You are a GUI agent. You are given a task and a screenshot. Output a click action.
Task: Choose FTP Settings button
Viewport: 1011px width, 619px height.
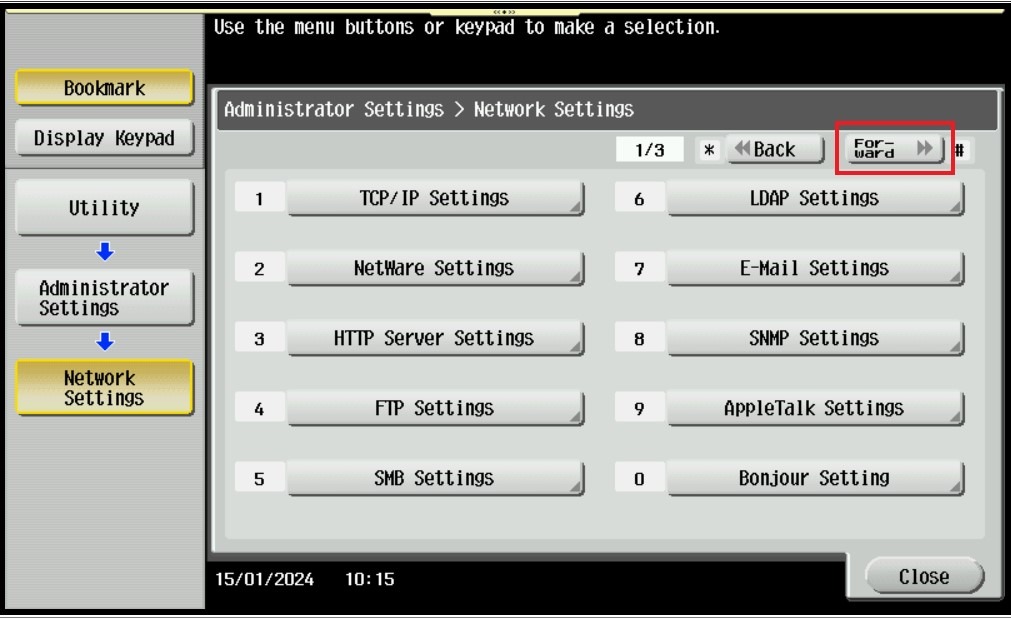pos(435,409)
